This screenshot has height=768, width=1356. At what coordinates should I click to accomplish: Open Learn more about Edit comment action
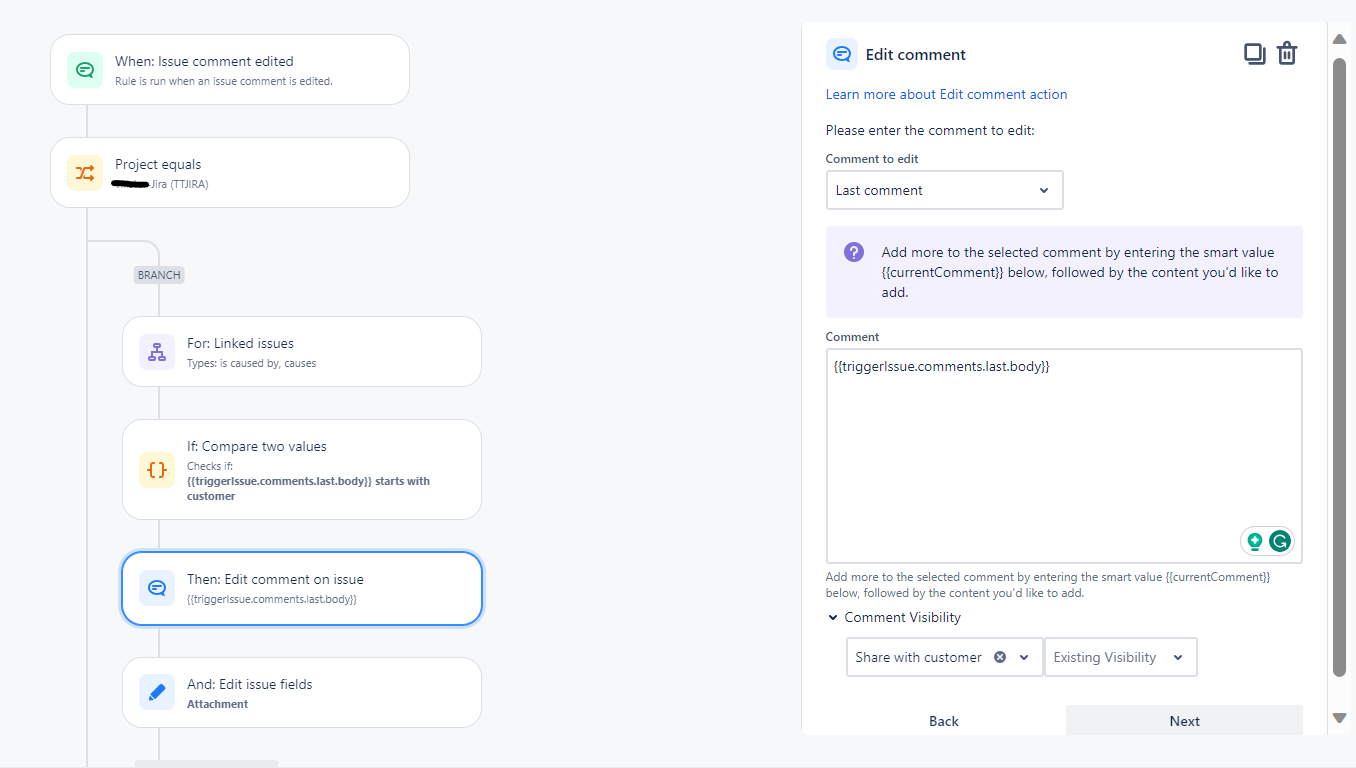(x=946, y=94)
